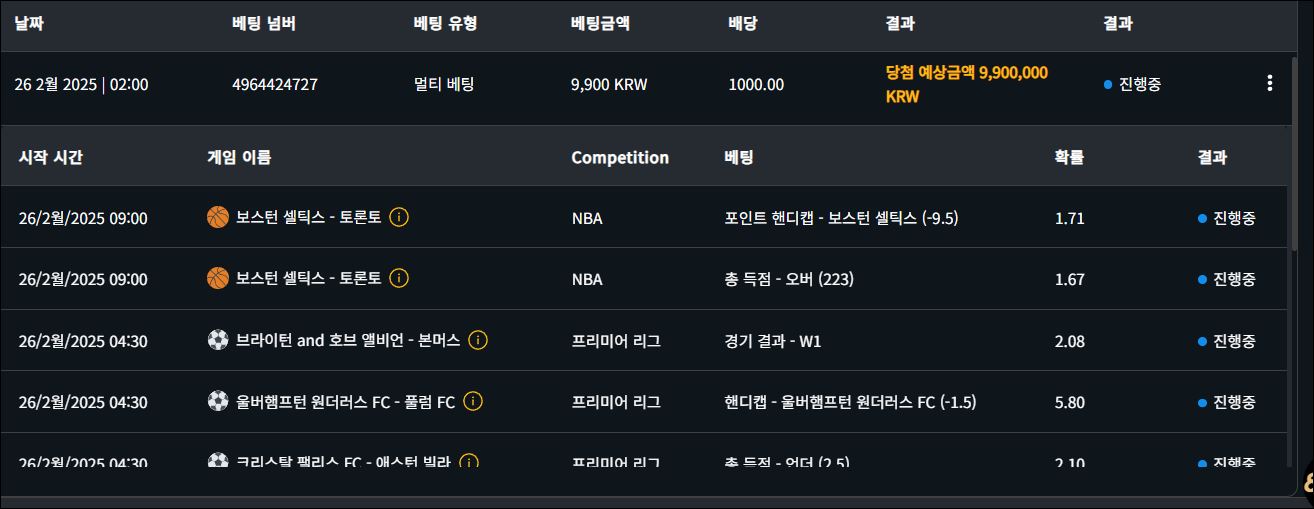Click the 베팅금액 column header
Image resolution: width=1314 pixels, height=509 pixels.
[600, 24]
